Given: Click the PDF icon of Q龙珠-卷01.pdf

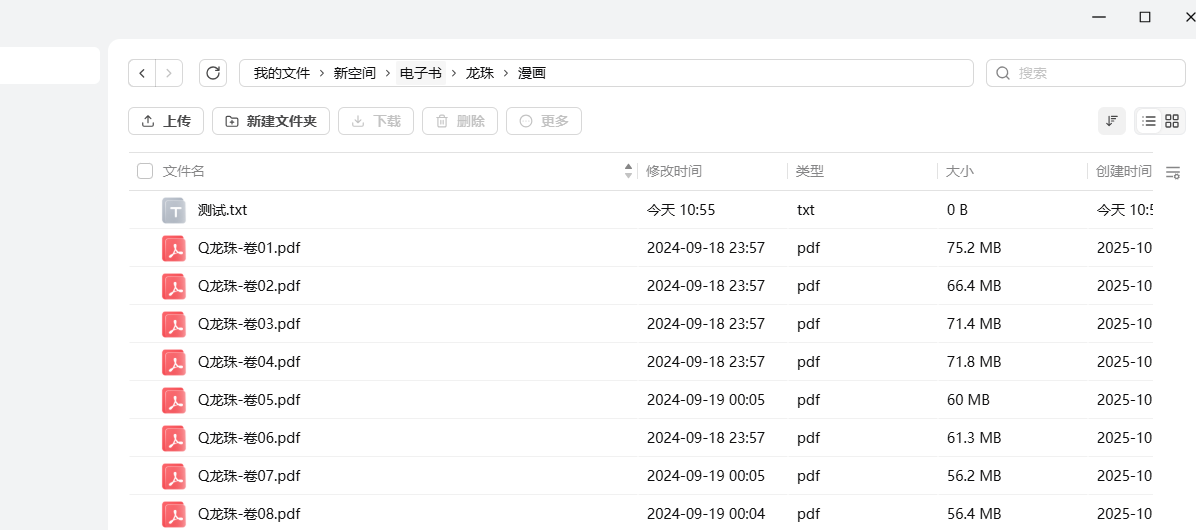Looking at the screenshot, I should tap(175, 248).
